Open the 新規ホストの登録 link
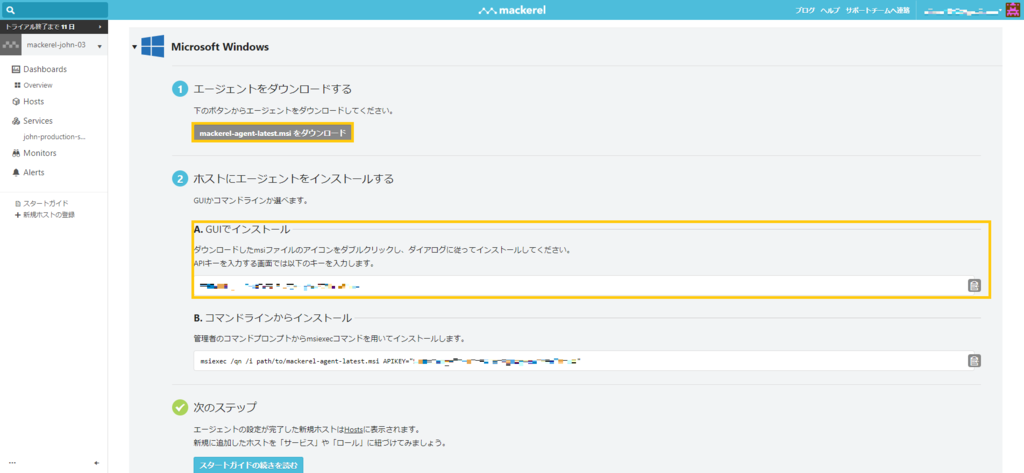The height and width of the screenshot is (473, 1024). pos(49,214)
